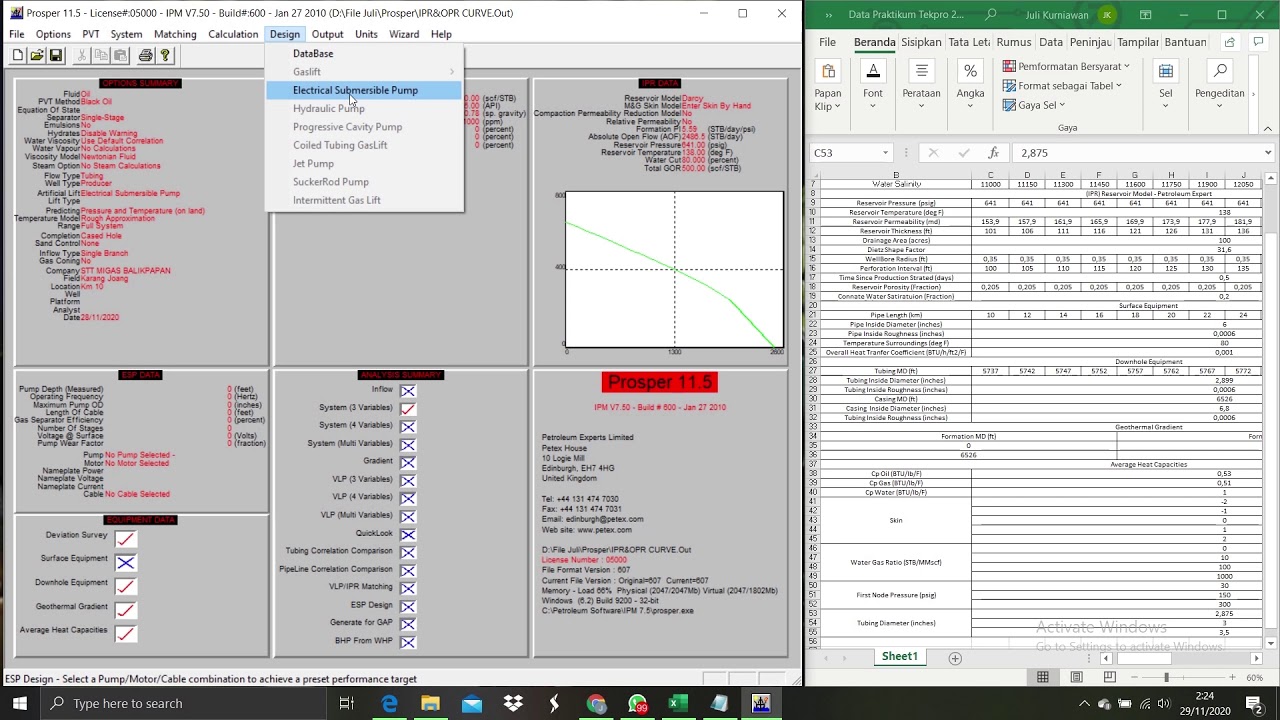1280x720 pixels.
Task: Expand the Format sebagai Tabel dropdown
Action: (x=1118, y=86)
